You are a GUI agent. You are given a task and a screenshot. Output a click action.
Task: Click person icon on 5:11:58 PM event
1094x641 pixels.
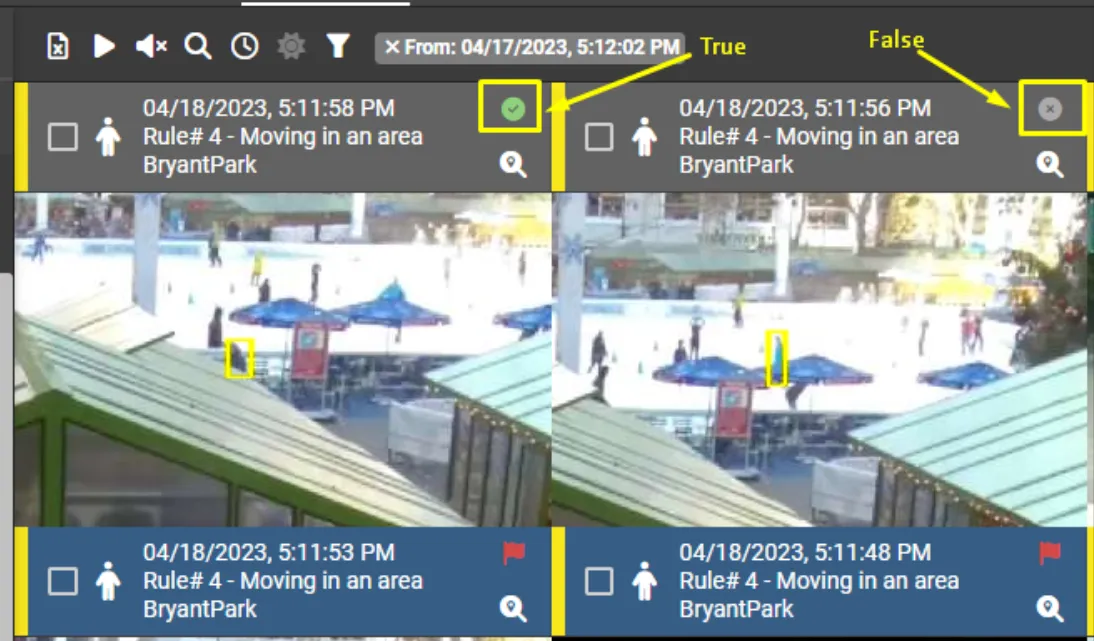[107, 137]
